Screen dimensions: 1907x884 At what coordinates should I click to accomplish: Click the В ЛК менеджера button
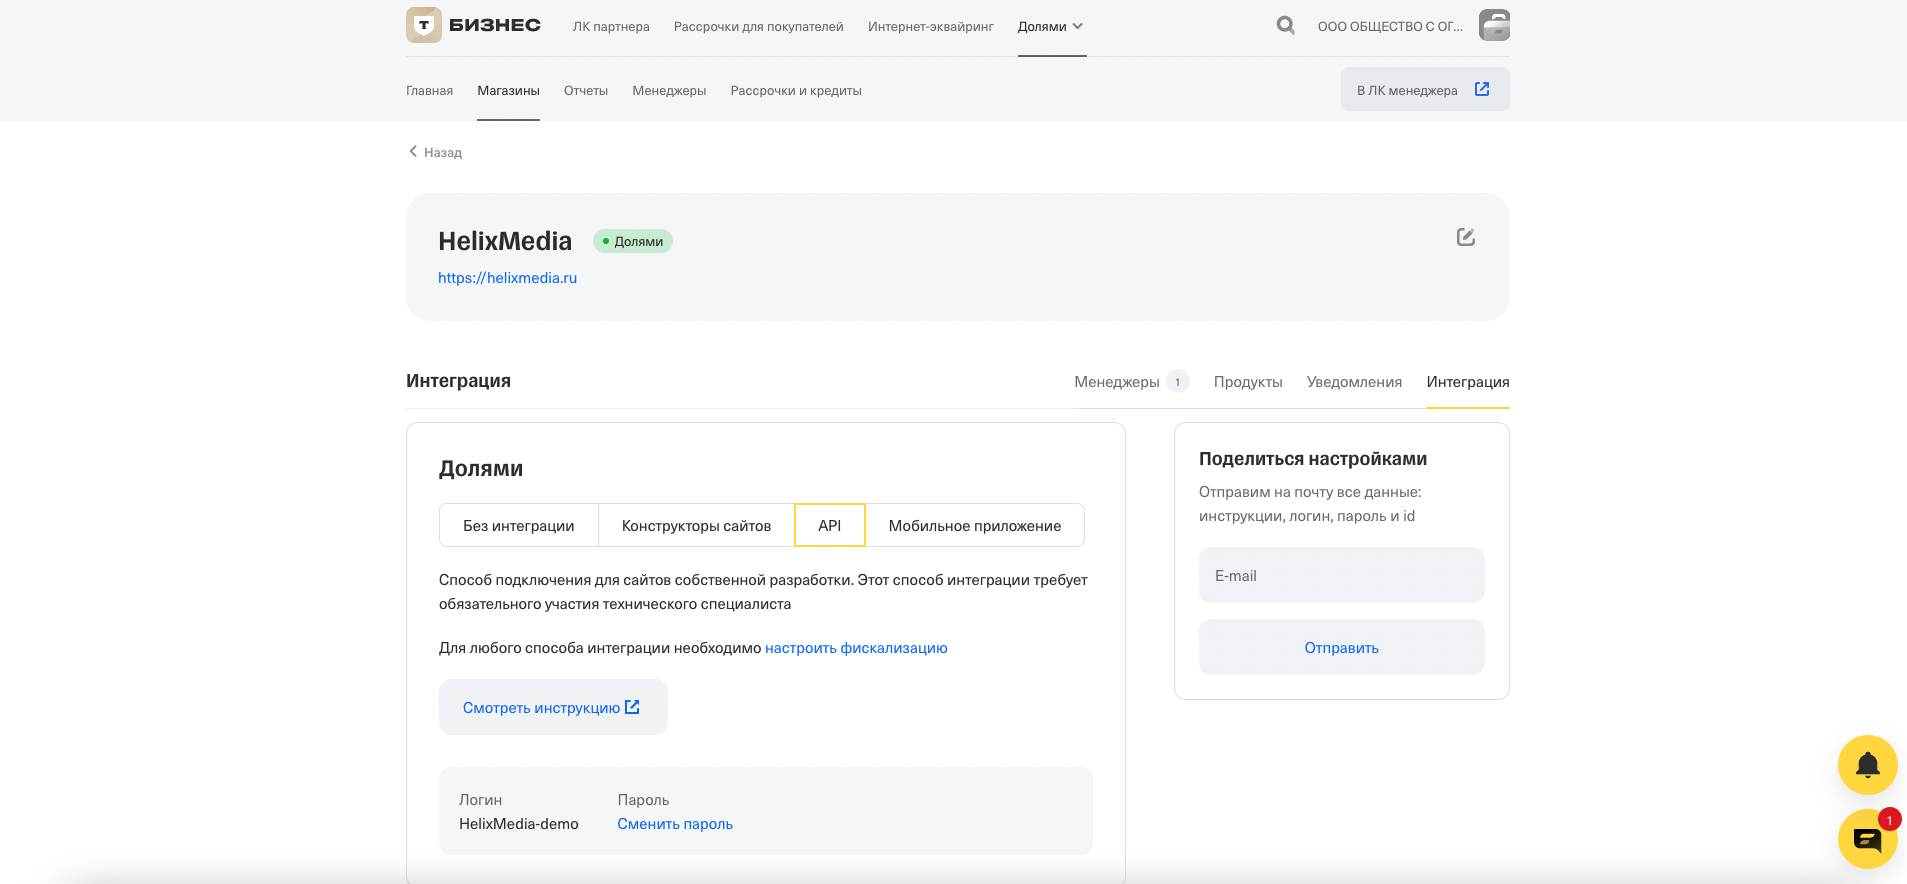tap(1425, 89)
